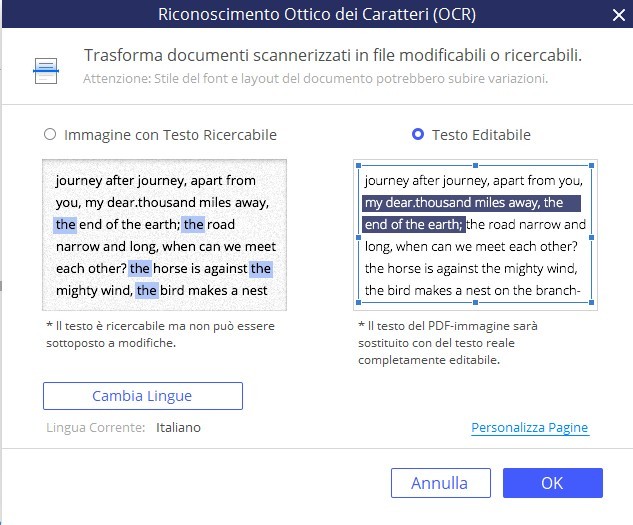Select the Testo Editabile radio button
The image size is (633, 525).
tap(418, 134)
